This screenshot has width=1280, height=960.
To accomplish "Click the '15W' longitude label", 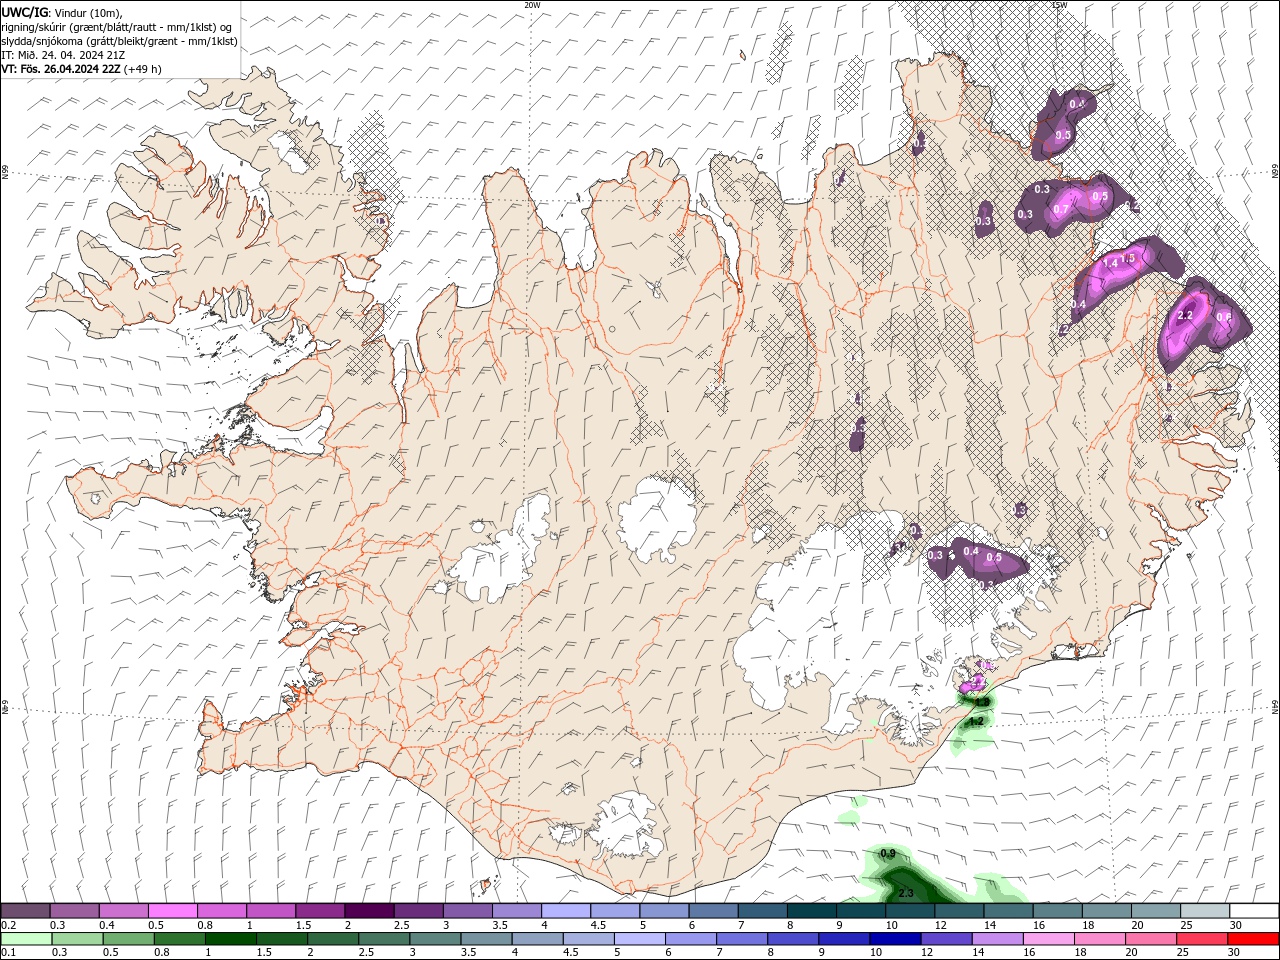I will (x=1059, y=5).
